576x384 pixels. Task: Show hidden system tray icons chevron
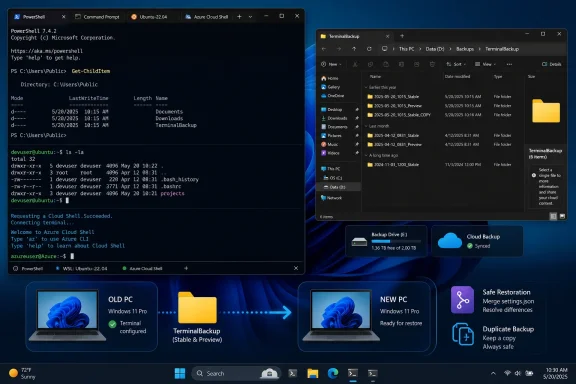click(493, 373)
